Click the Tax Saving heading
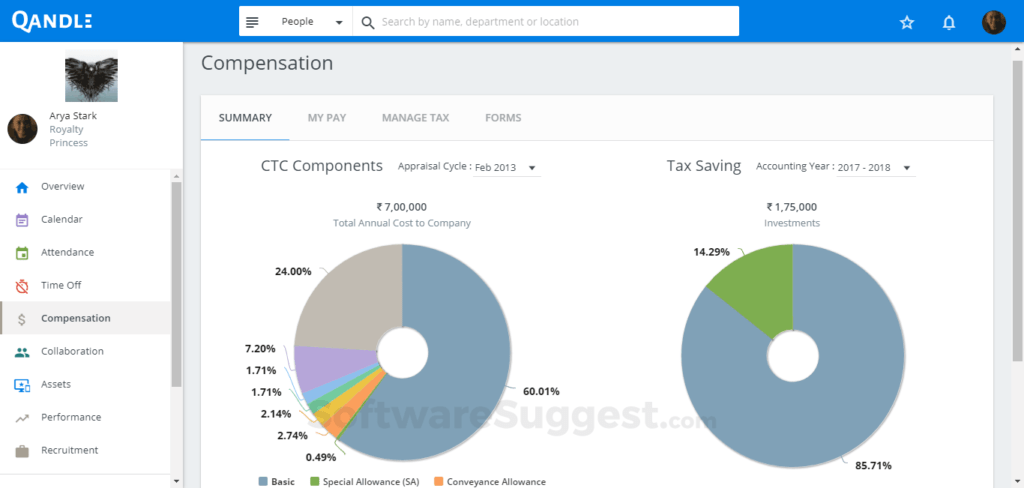Screen dimensions: 1024x488 704,166
